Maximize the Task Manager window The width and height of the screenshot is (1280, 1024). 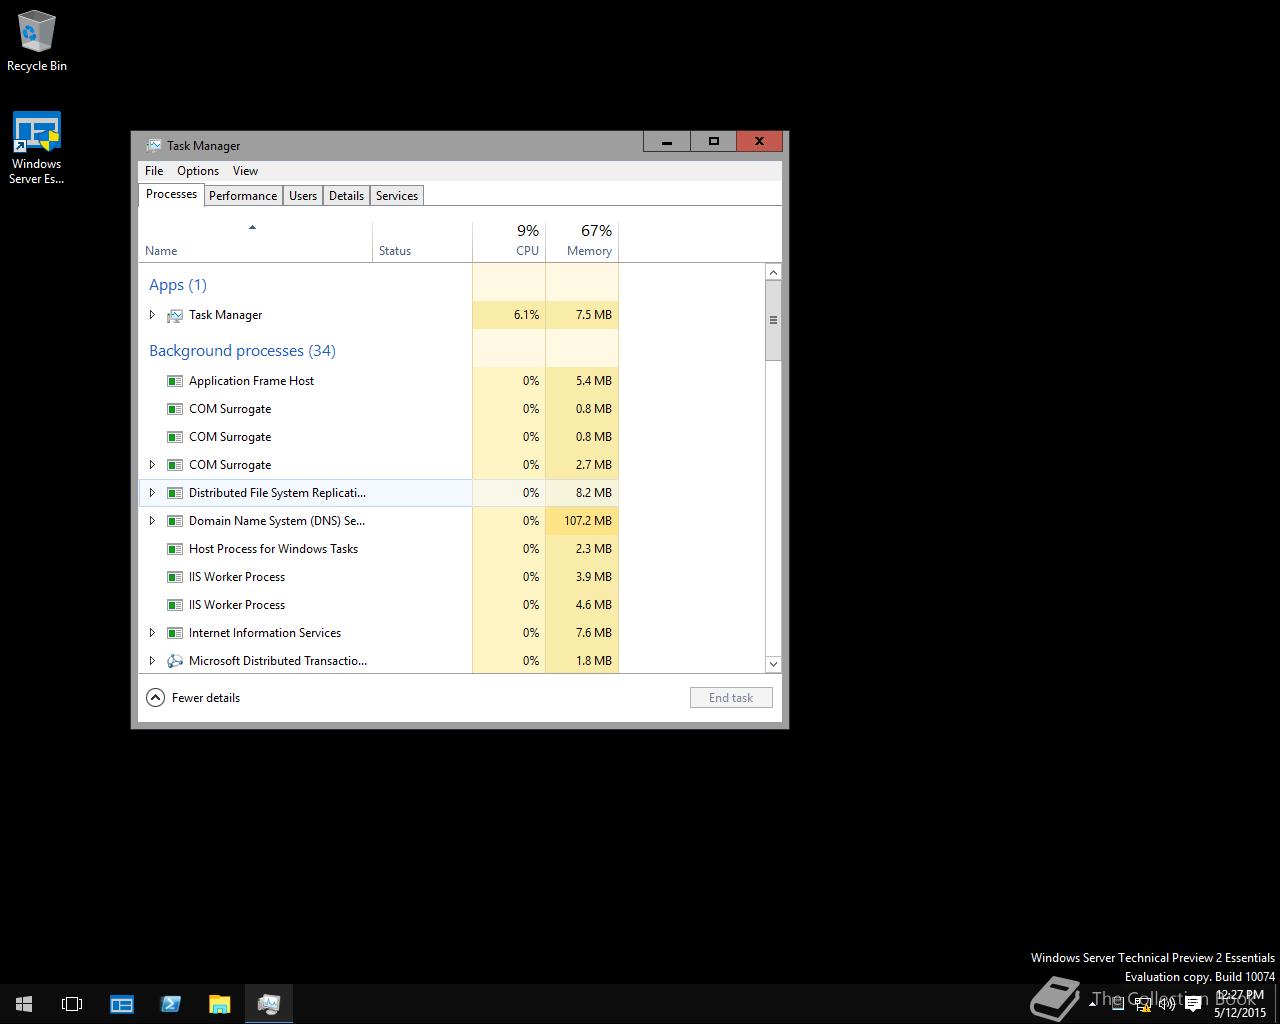pos(713,142)
